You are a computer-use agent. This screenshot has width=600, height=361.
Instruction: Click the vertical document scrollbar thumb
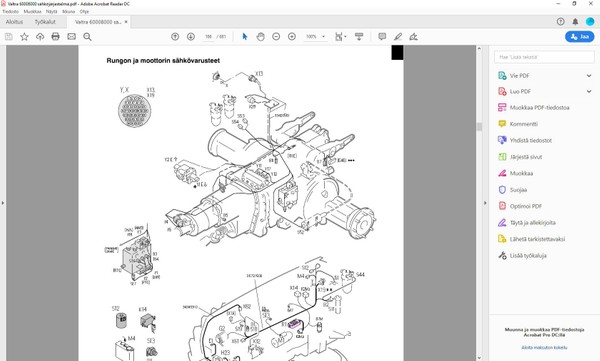coord(479,127)
